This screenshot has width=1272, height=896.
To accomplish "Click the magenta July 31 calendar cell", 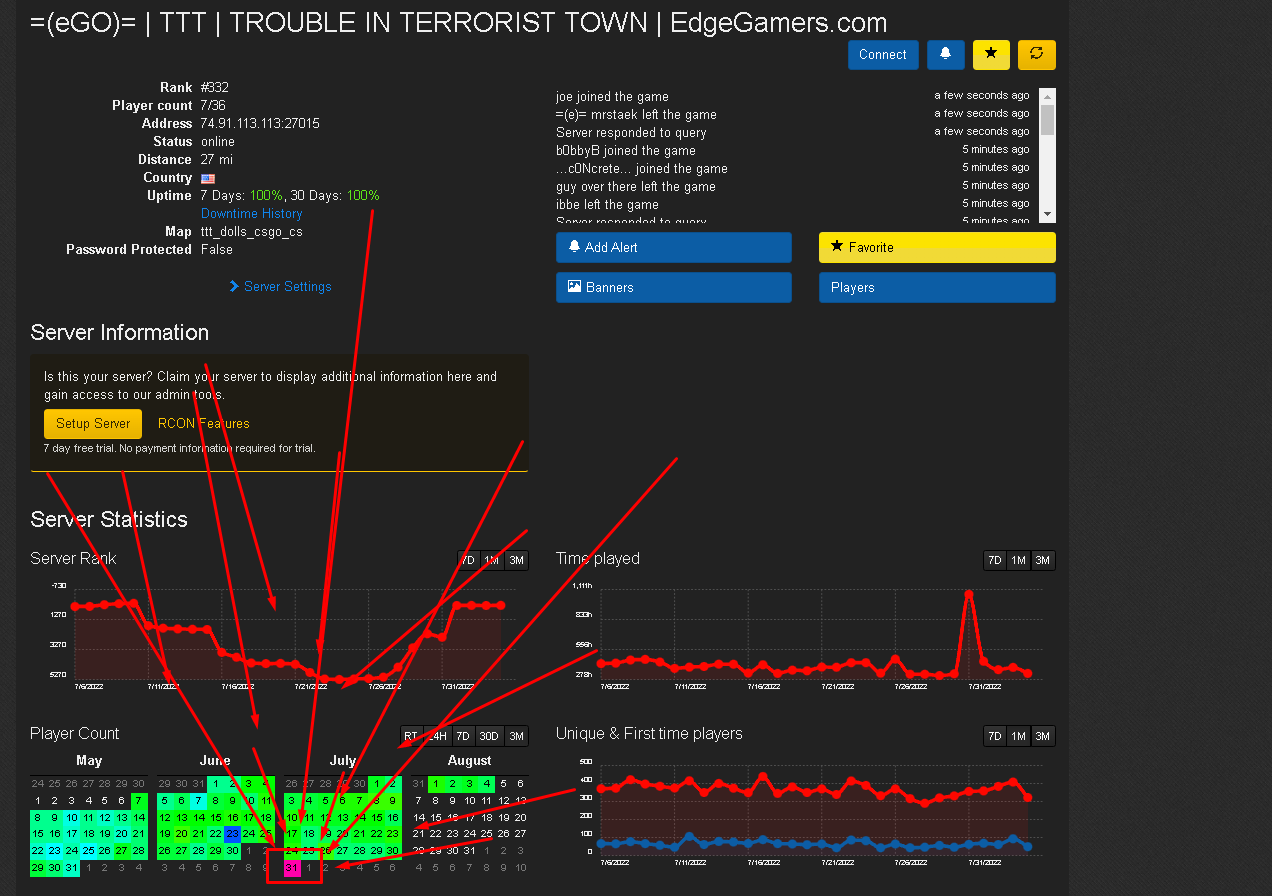I will 292,868.
